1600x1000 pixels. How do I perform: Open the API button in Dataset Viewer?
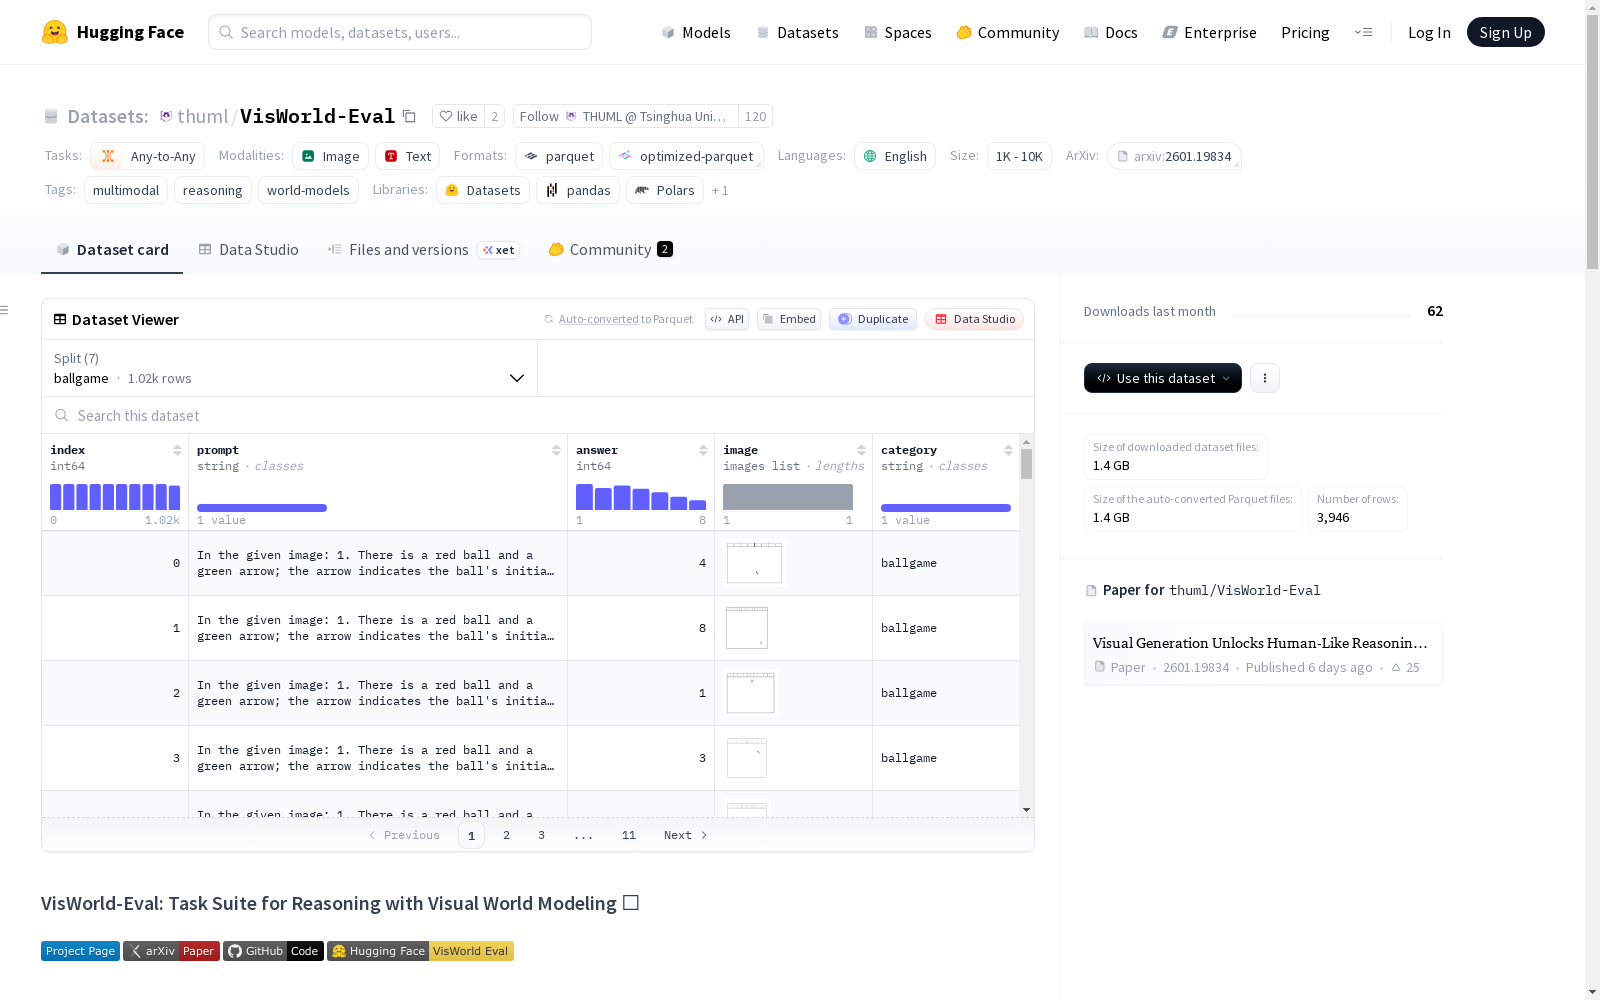[x=727, y=319]
